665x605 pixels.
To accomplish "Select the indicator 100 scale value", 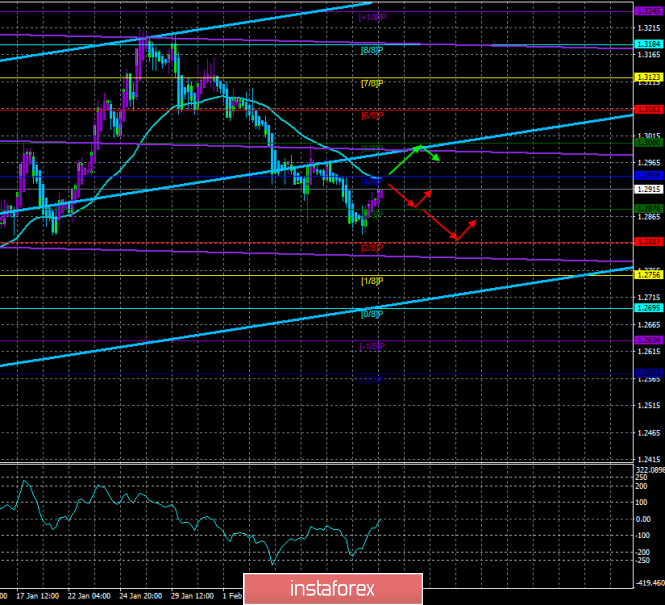I will (642, 502).
